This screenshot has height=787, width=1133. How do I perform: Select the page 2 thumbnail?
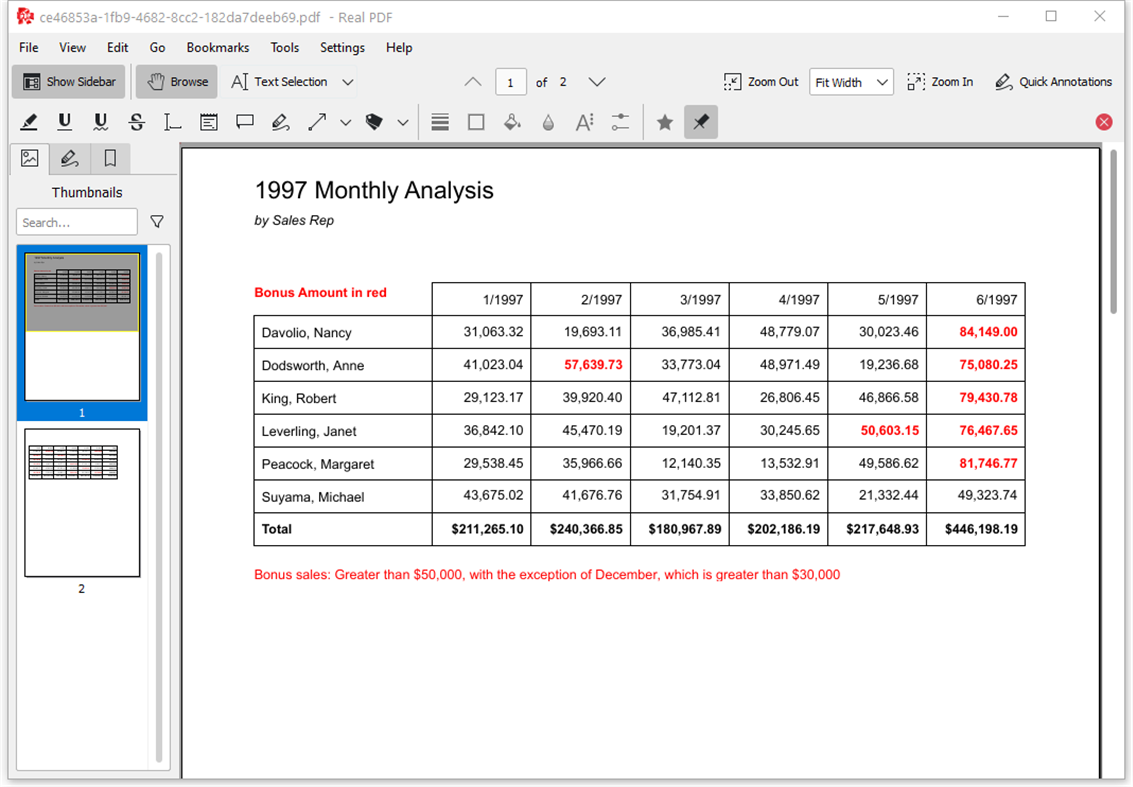click(82, 503)
